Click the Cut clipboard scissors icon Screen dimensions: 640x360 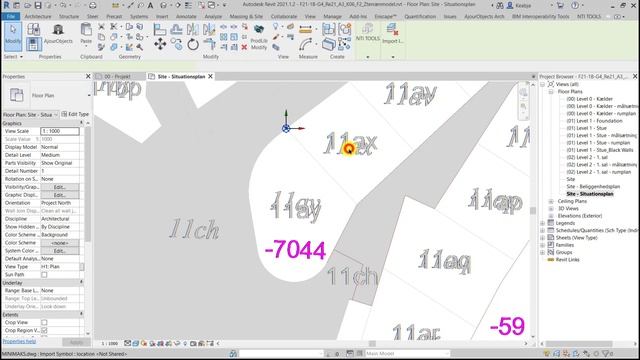[x=101, y=27]
